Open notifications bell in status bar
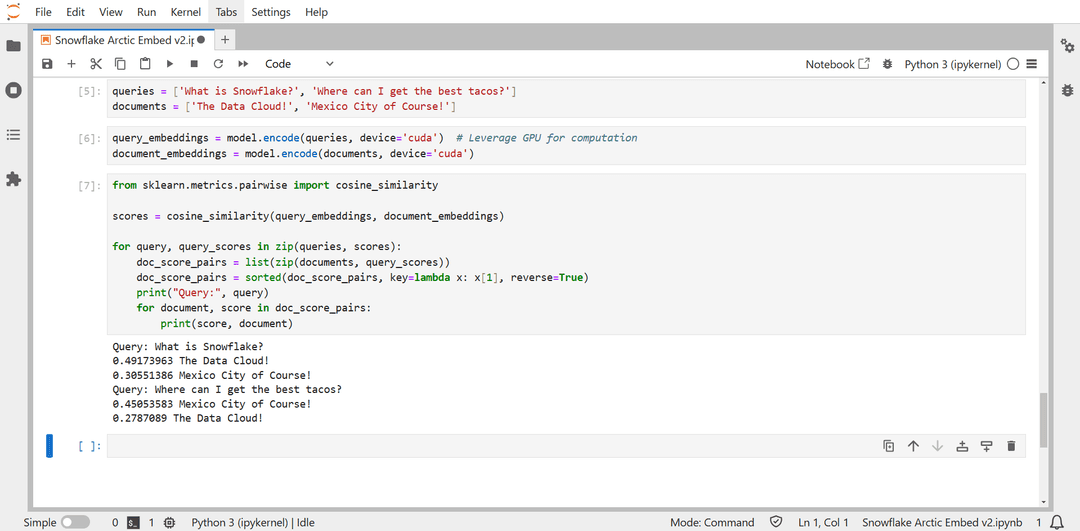This screenshot has height=531, width=1080. (x=1056, y=522)
